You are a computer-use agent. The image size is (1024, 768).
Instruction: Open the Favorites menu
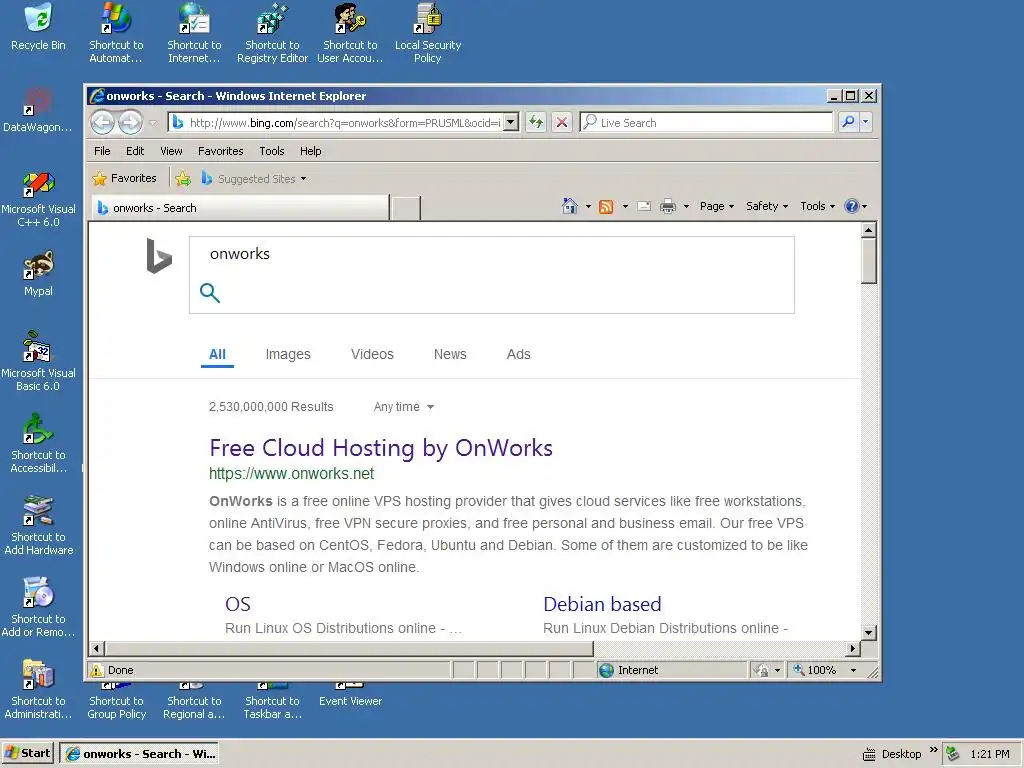[221, 151]
